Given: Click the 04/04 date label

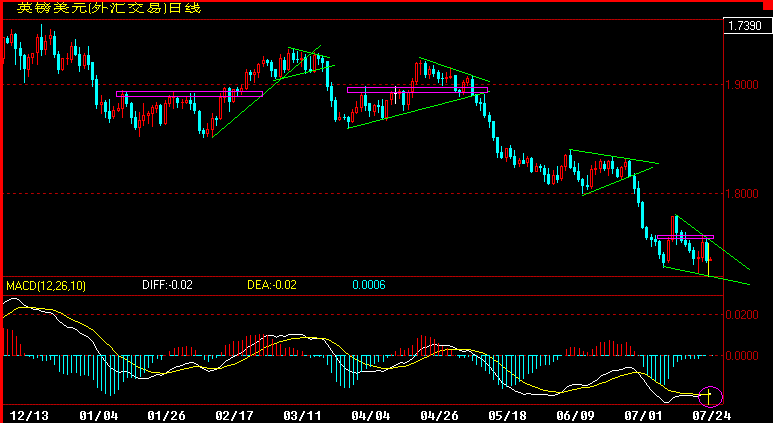Looking at the screenshot, I should pos(370,416).
